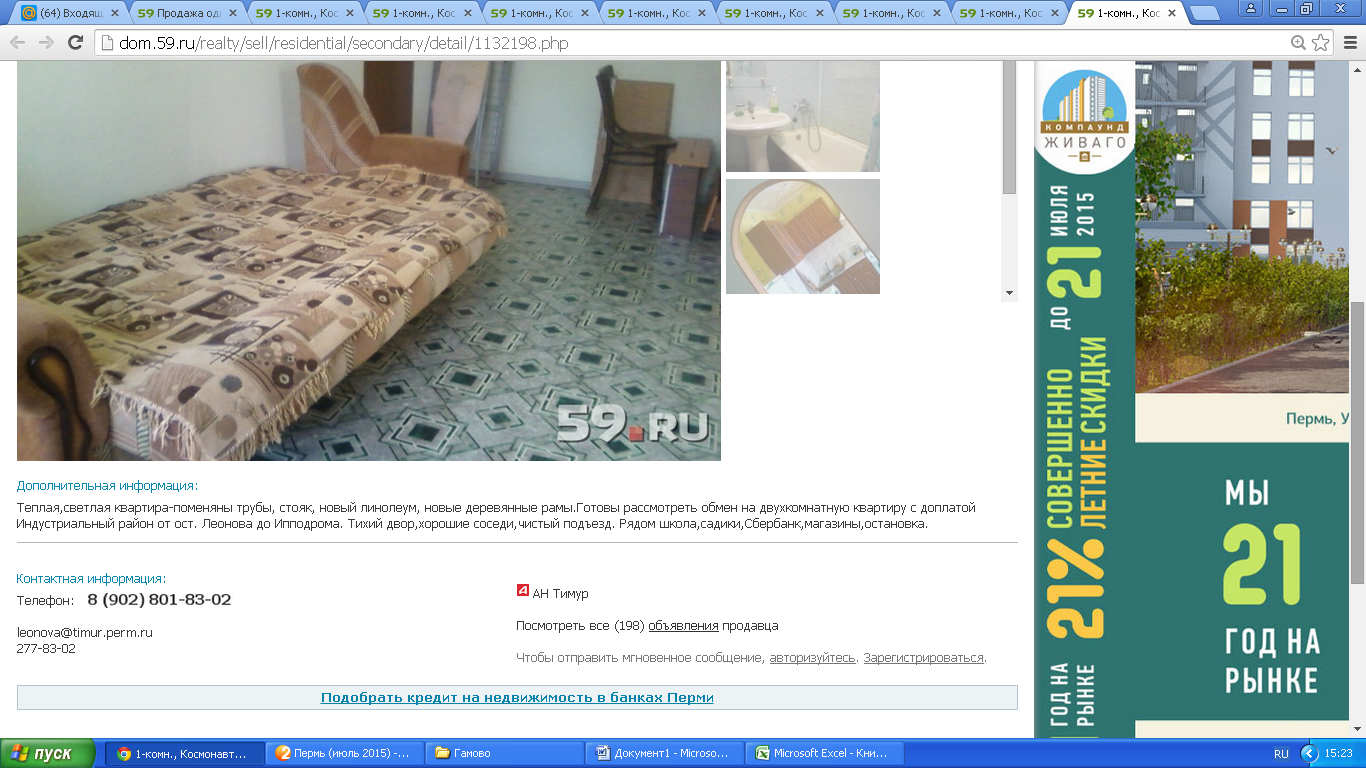
Task: Switch to Opera Пермь (июль 2015) window
Action: tap(345, 753)
